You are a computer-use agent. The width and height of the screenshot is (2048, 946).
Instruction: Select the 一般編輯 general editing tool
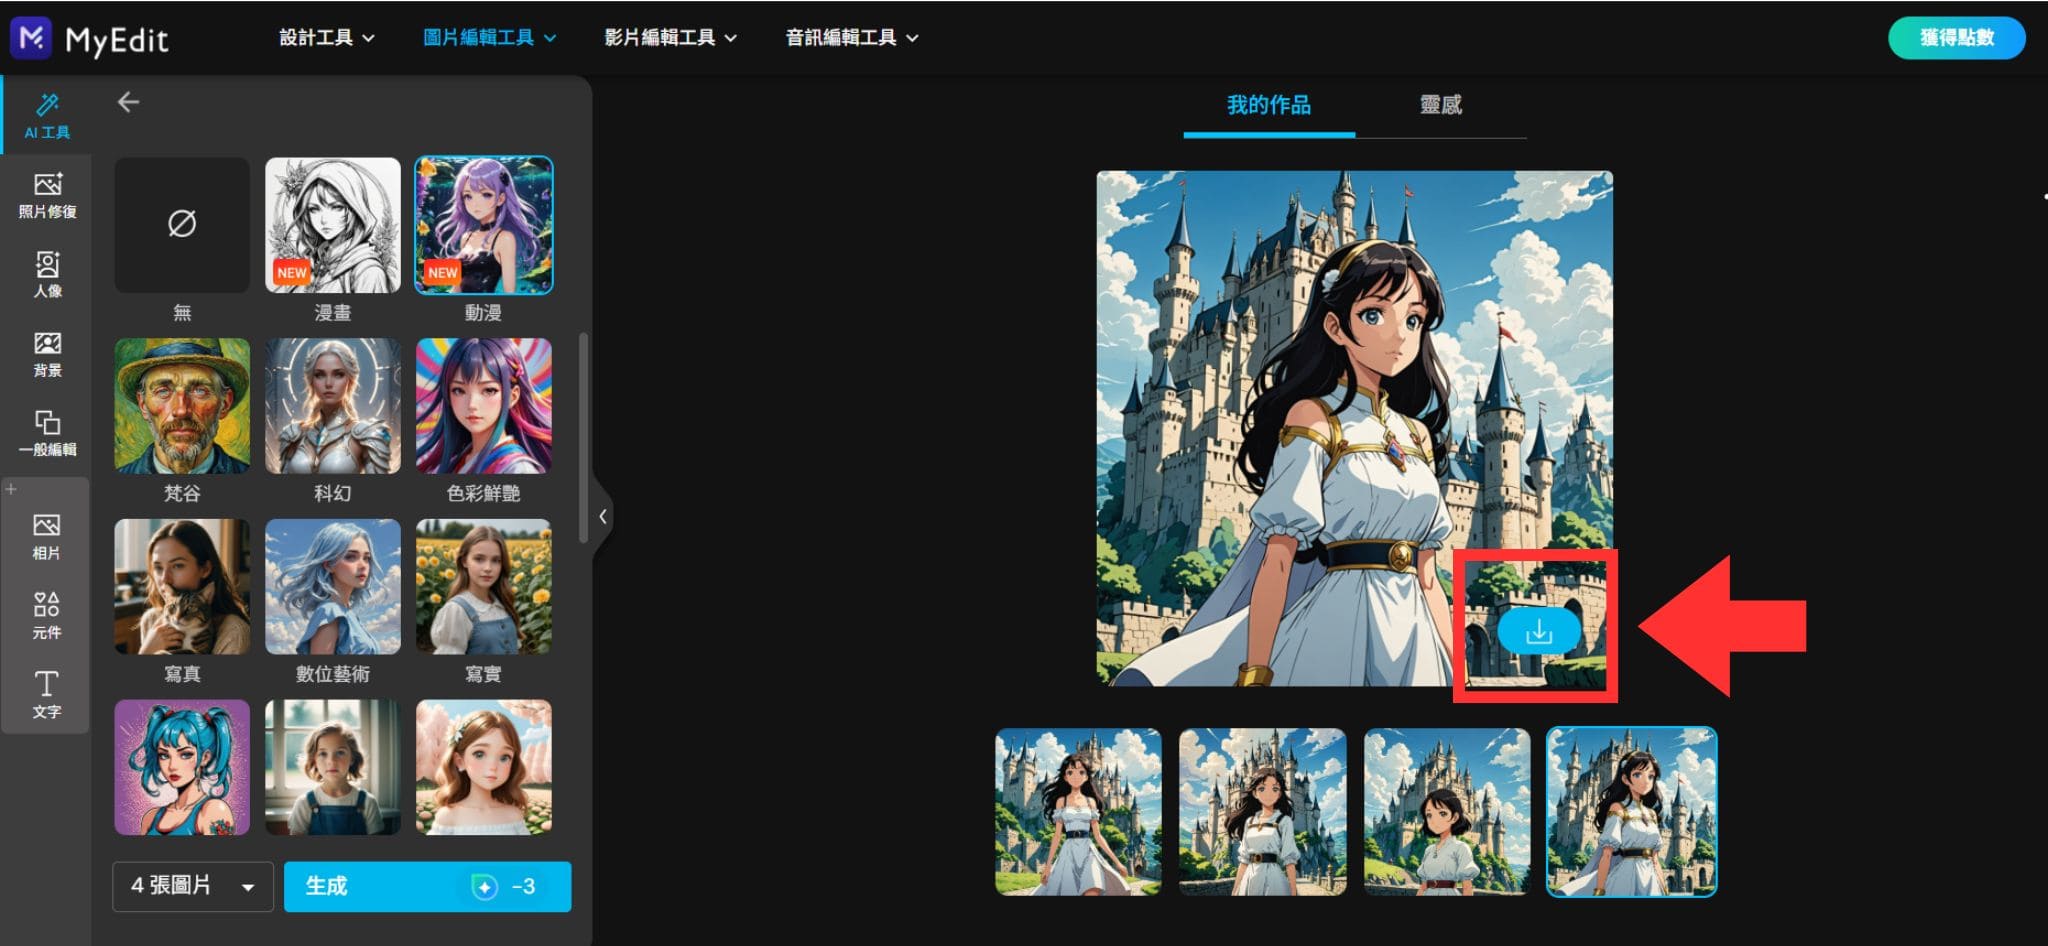pyautogui.click(x=47, y=433)
